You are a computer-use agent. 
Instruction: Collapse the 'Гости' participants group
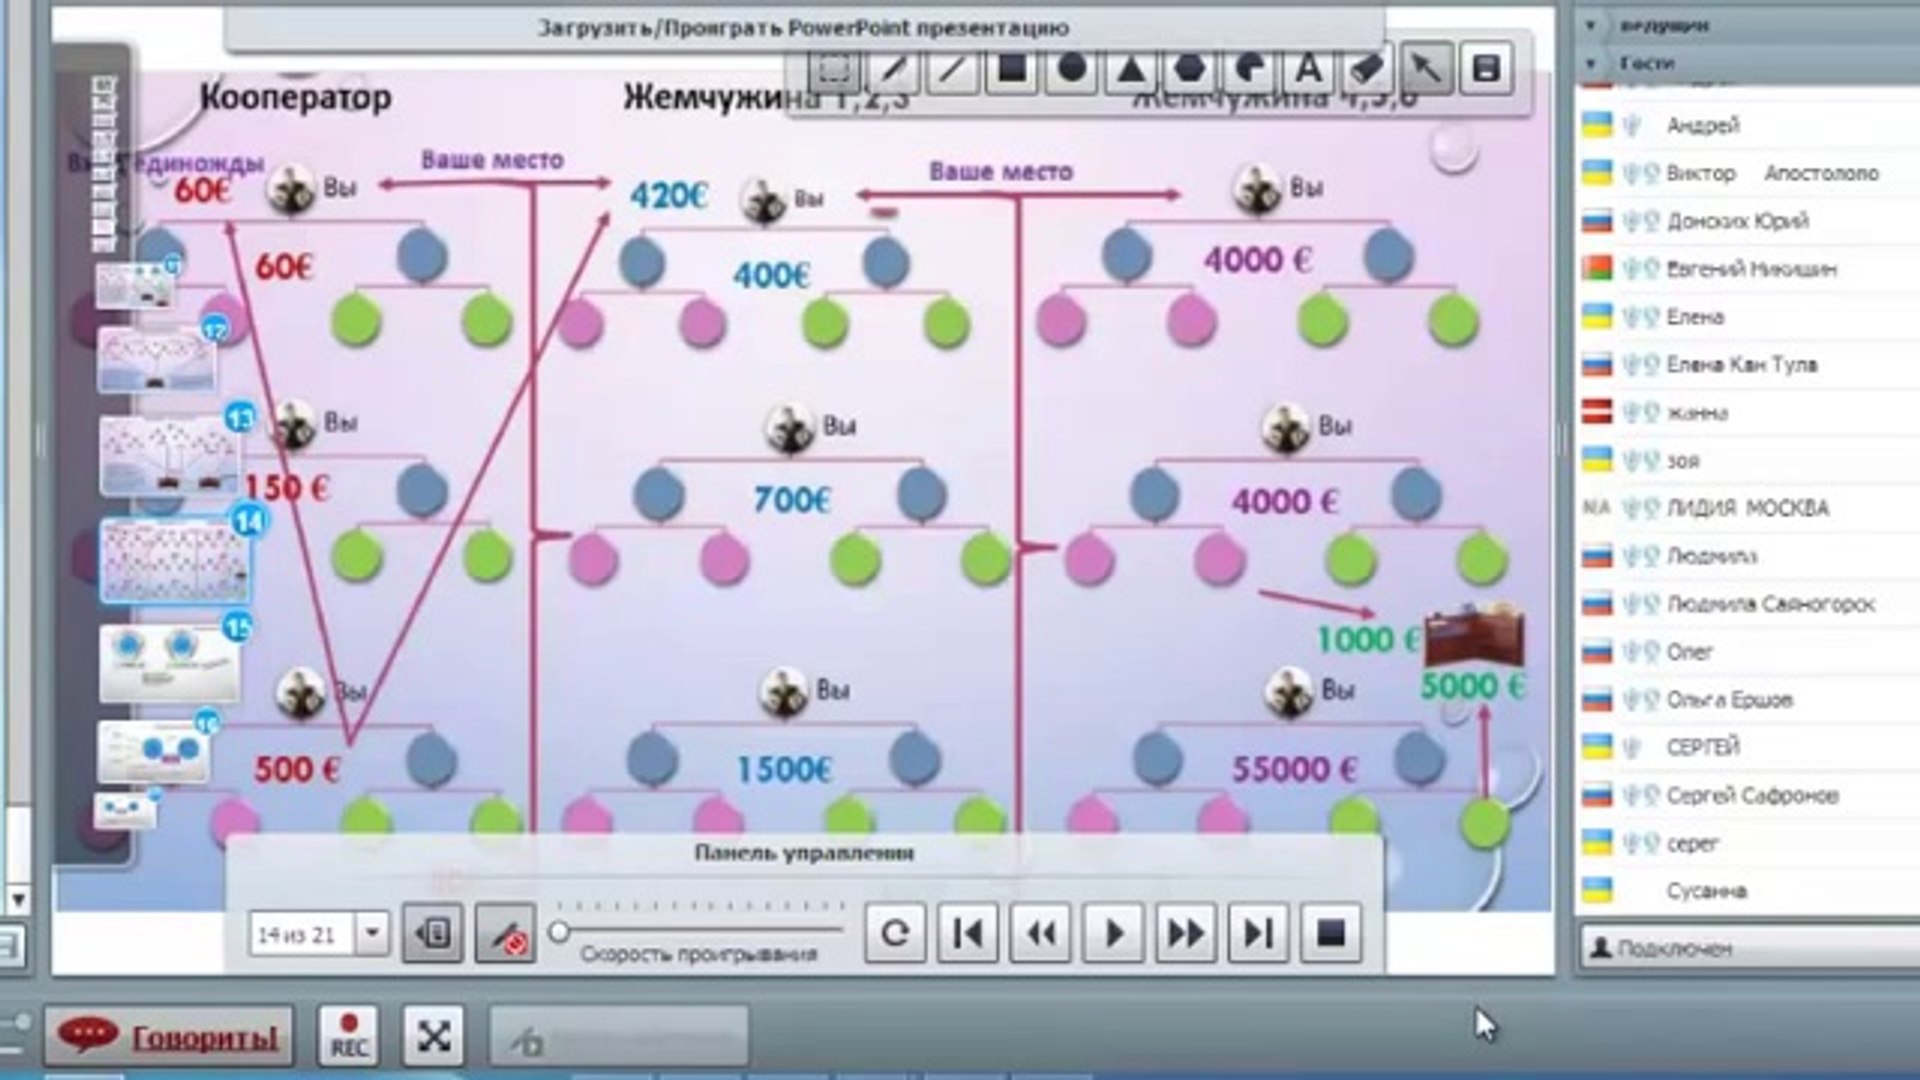[x=1591, y=63]
